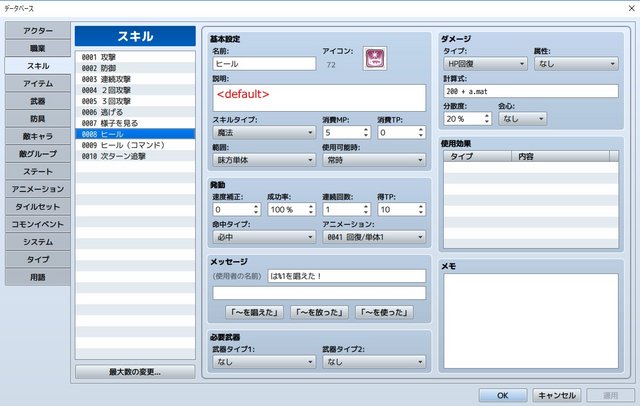Open the コモンイベント tab

coord(38,224)
